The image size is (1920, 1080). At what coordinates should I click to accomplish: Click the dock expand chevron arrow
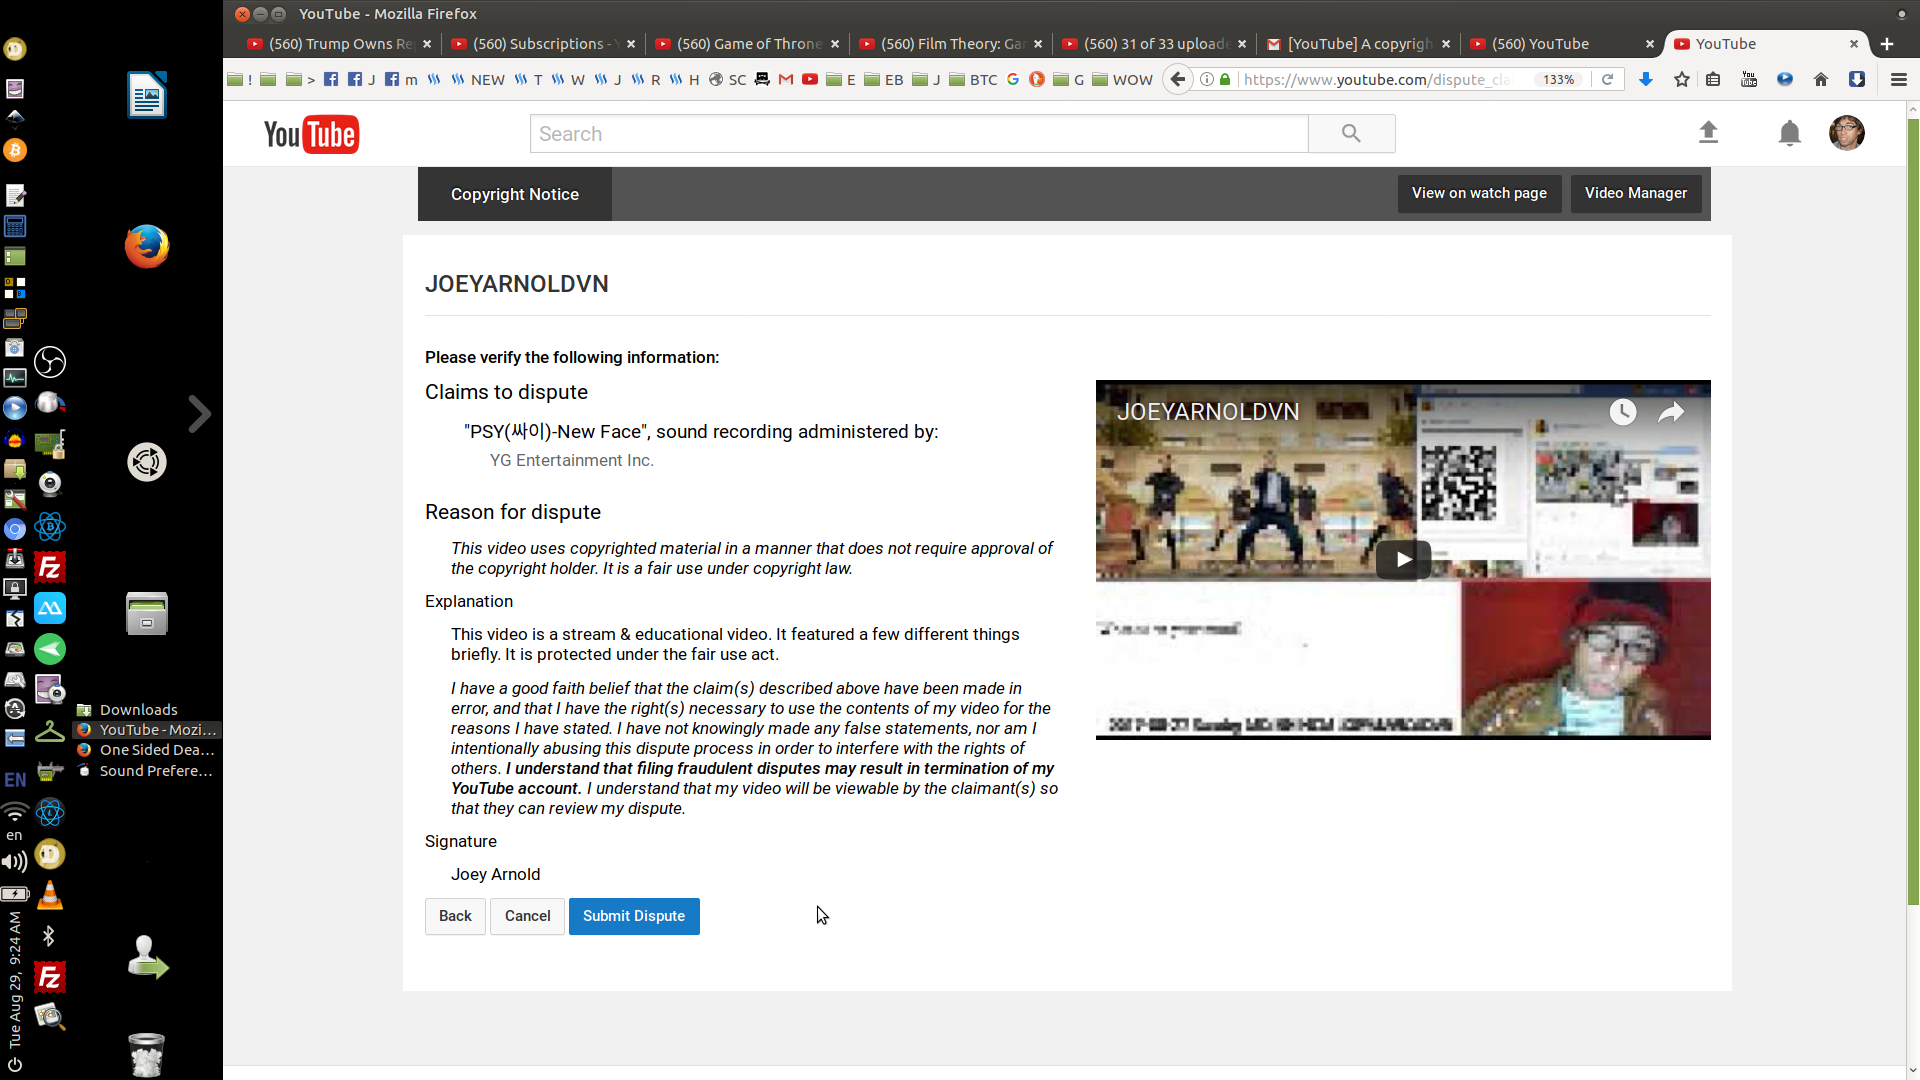click(199, 413)
